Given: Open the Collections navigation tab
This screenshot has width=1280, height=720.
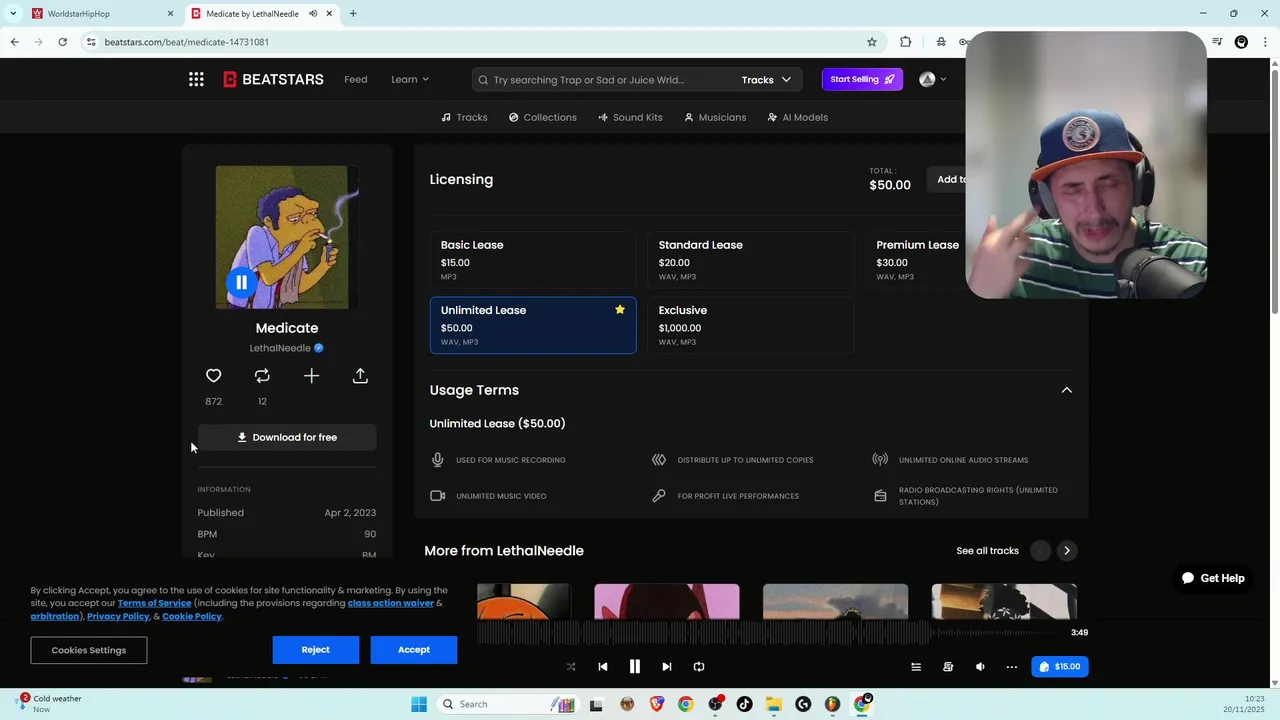Looking at the screenshot, I should 542,118.
